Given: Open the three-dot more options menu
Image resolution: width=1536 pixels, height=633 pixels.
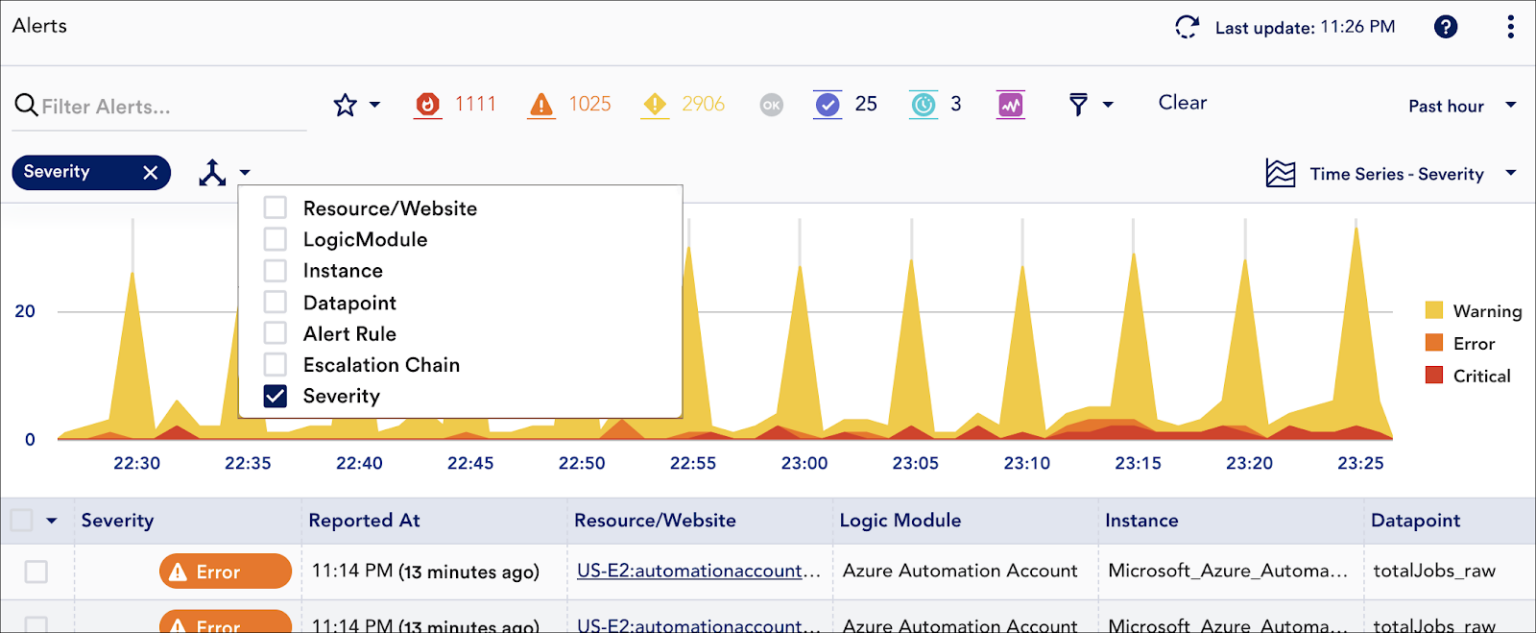Looking at the screenshot, I should coord(1510,27).
